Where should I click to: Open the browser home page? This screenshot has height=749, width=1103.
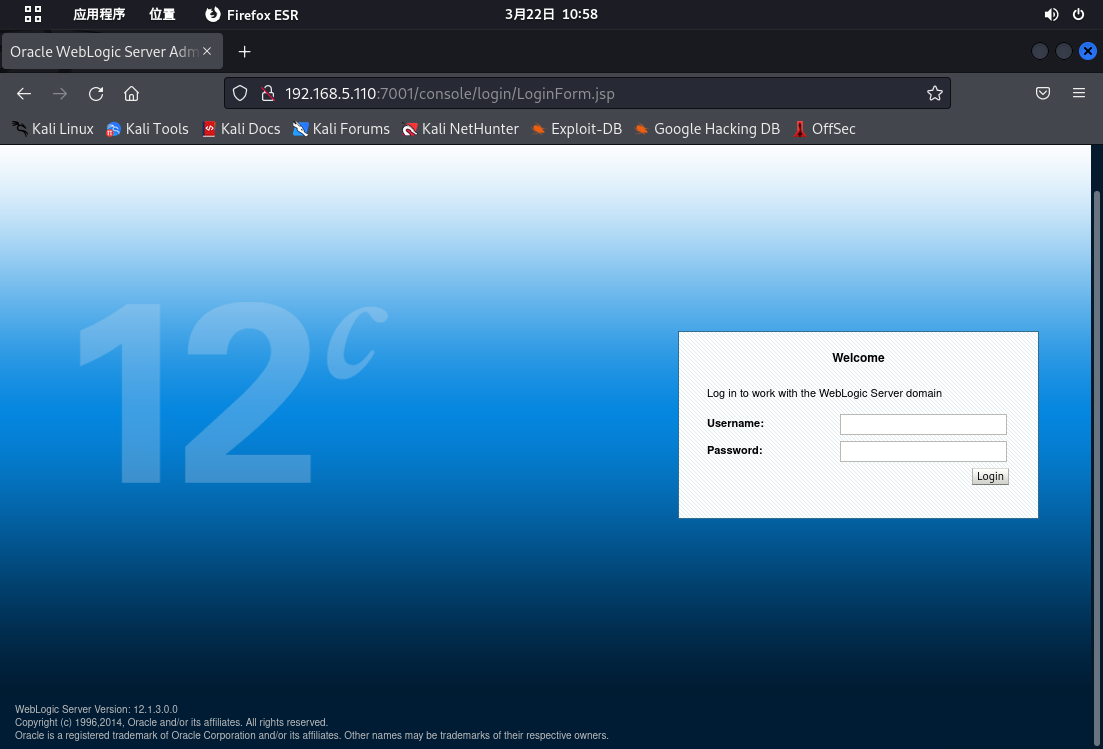[132, 94]
